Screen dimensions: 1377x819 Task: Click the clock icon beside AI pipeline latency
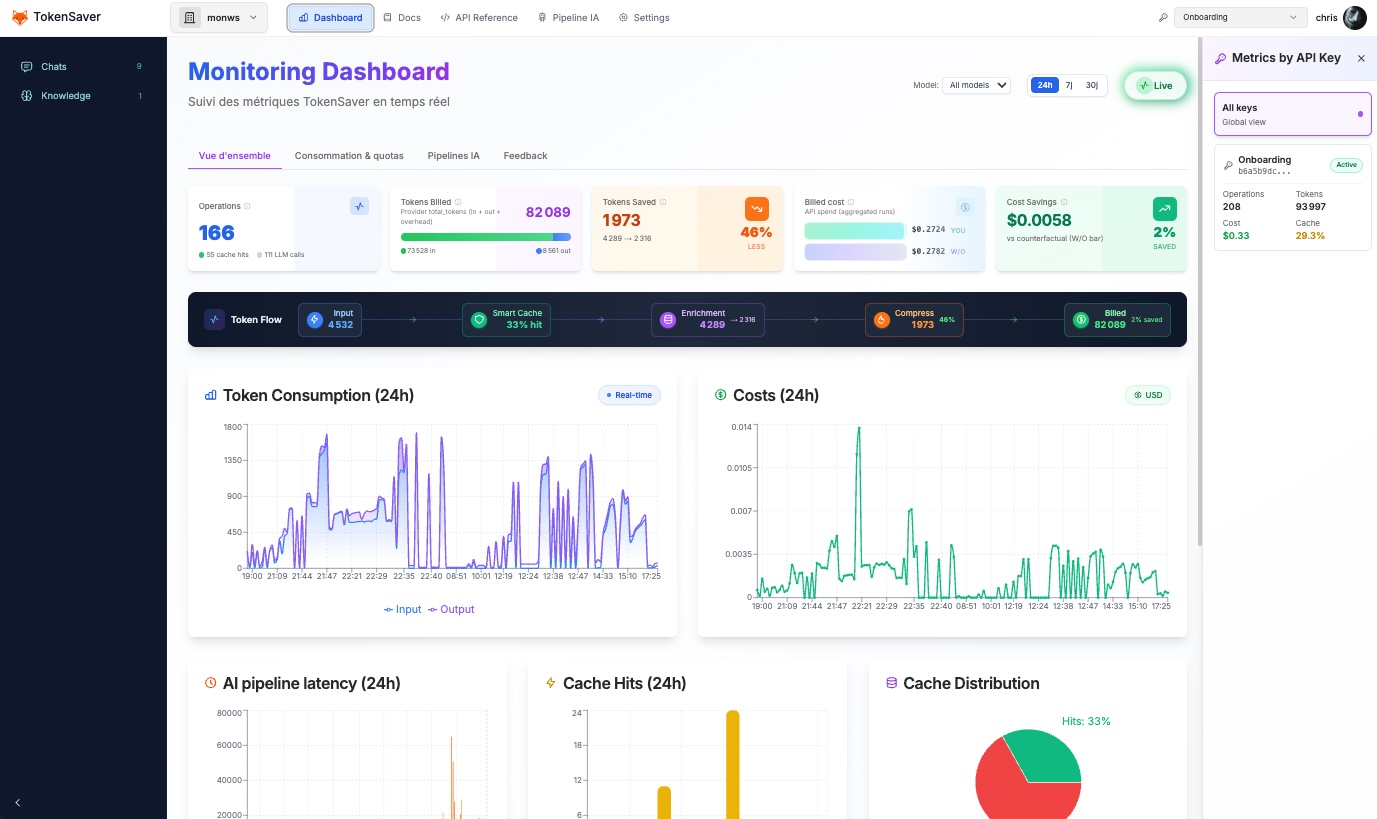[x=210, y=683]
